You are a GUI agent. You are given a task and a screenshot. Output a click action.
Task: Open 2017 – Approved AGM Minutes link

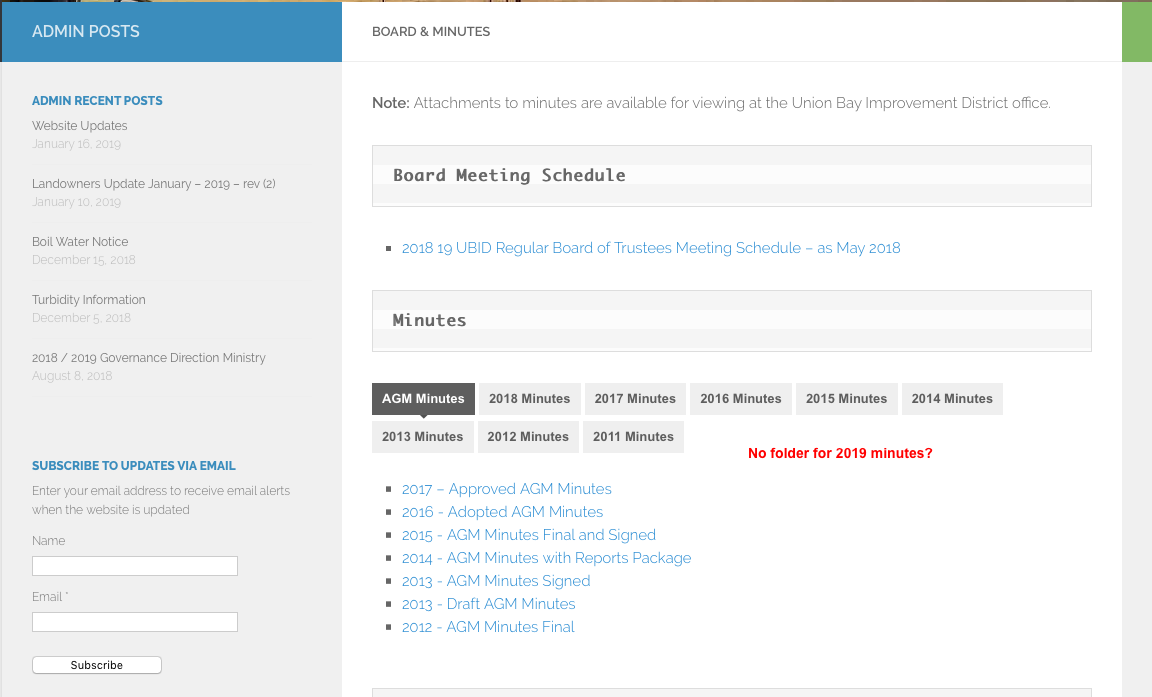pos(506,489)
